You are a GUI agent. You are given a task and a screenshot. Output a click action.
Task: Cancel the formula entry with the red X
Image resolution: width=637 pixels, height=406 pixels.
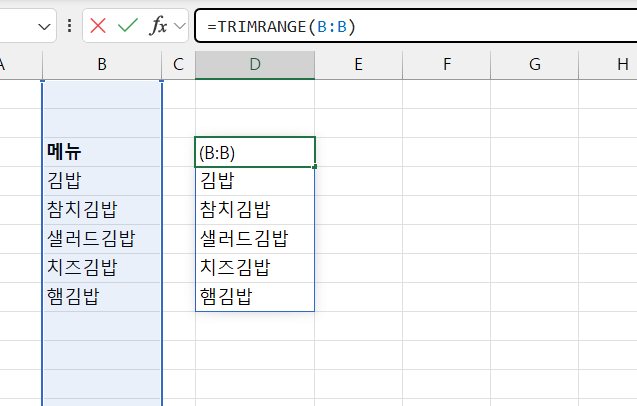98,26
